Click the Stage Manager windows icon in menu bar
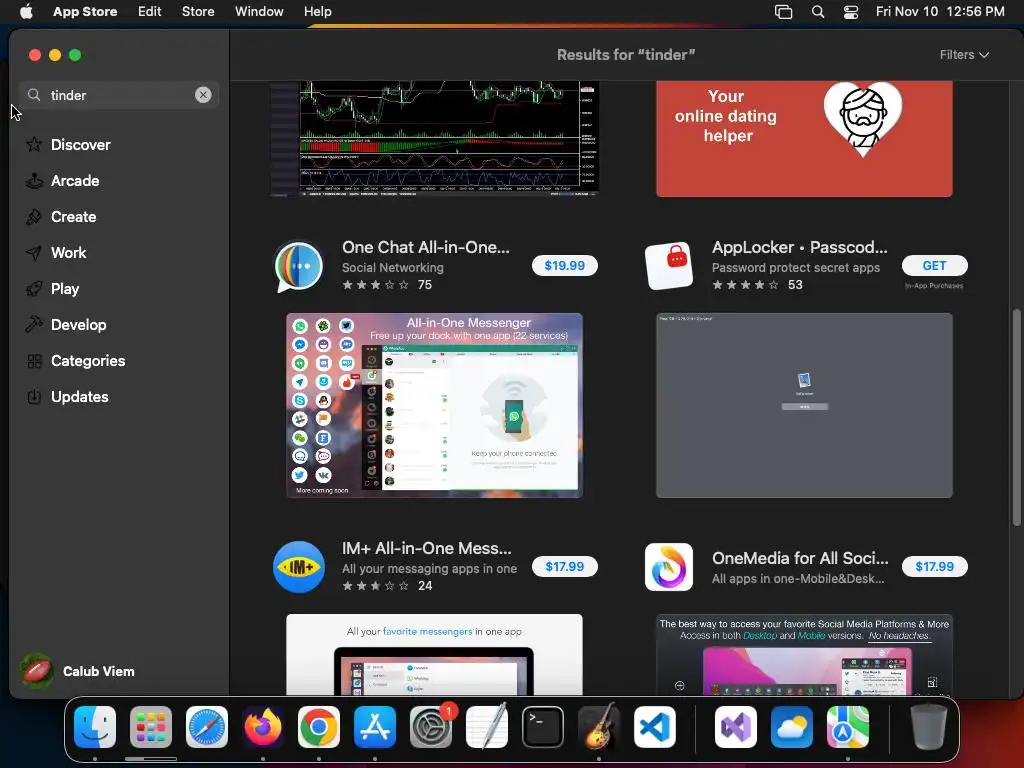Screen dimensions: 1024x768 click(783, 12)
